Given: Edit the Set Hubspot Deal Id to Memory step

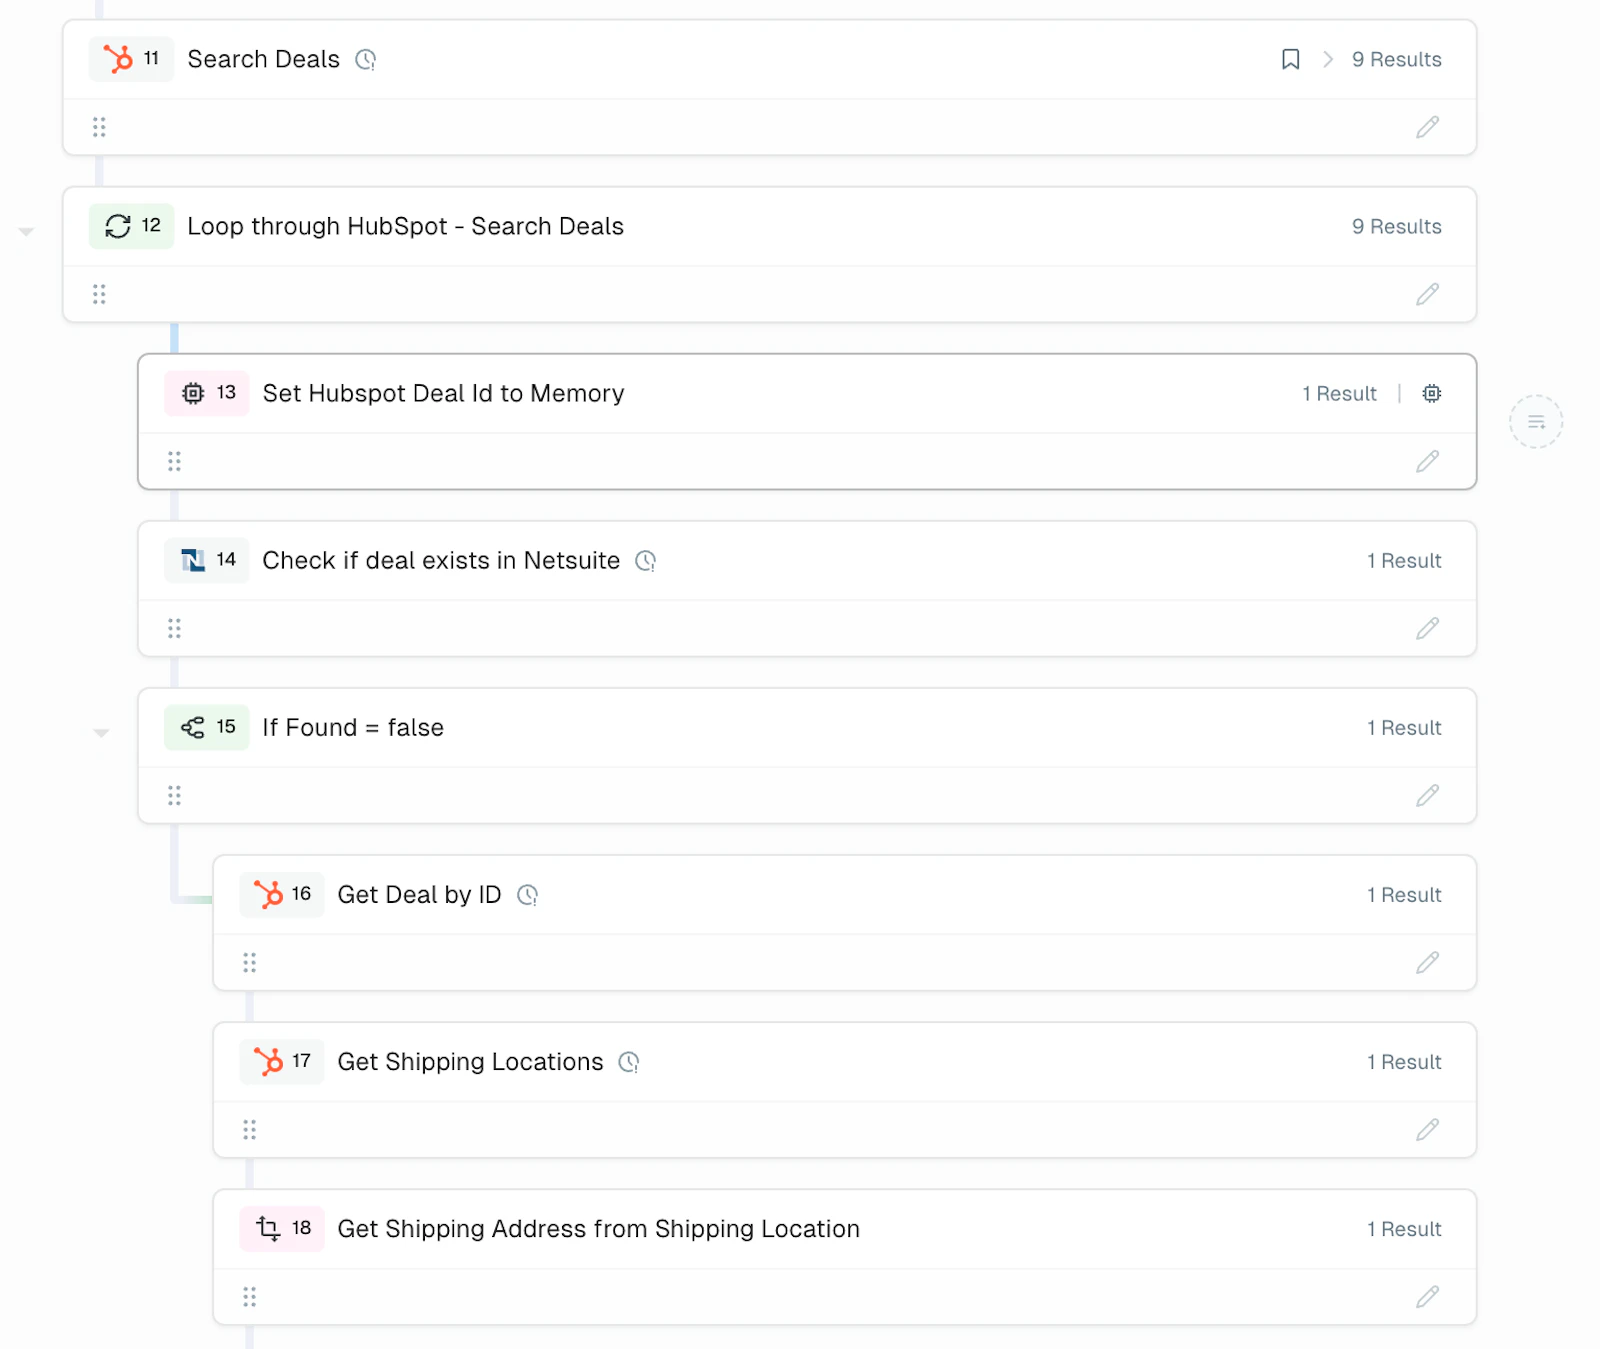Looking at the screenshot, I should pos(1428,461).
